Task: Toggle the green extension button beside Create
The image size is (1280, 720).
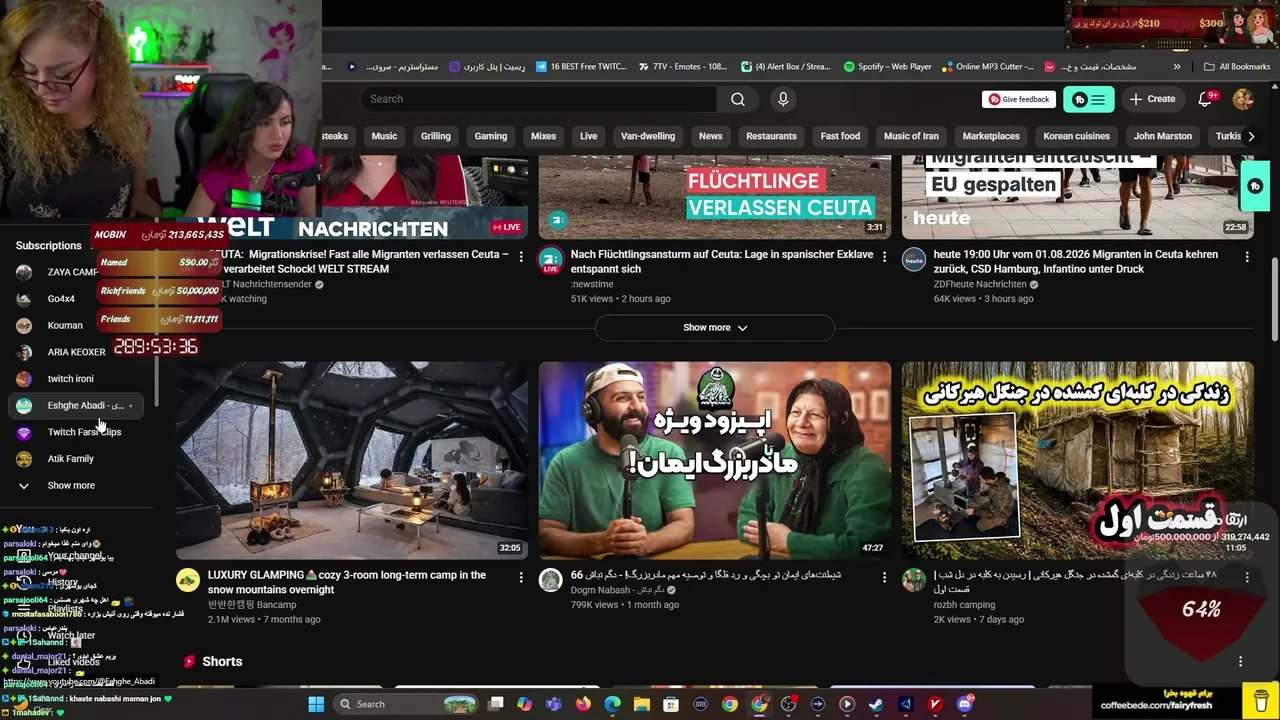Action: tap(1089, 99)
